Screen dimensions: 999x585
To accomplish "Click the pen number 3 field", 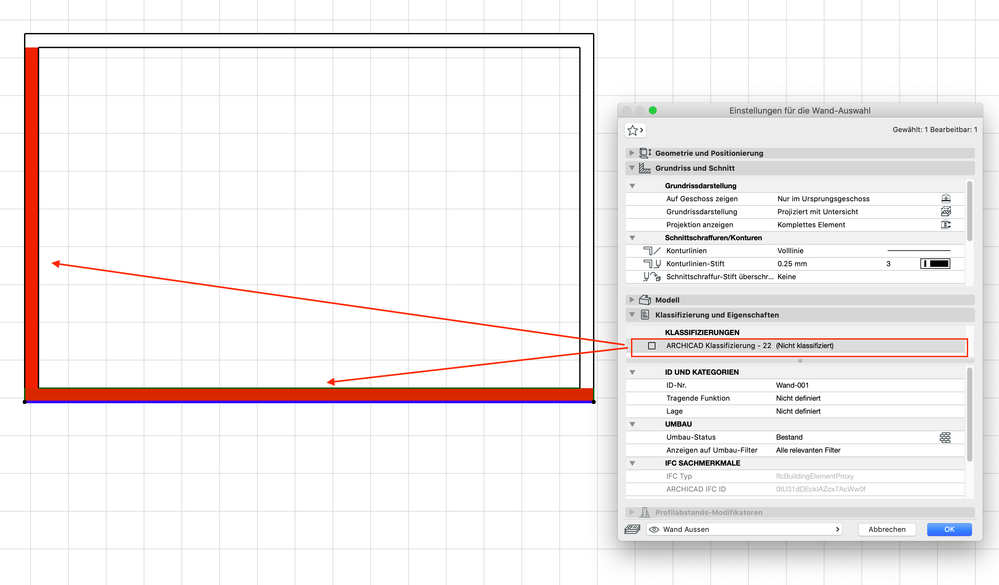I will tap(888, 264).
